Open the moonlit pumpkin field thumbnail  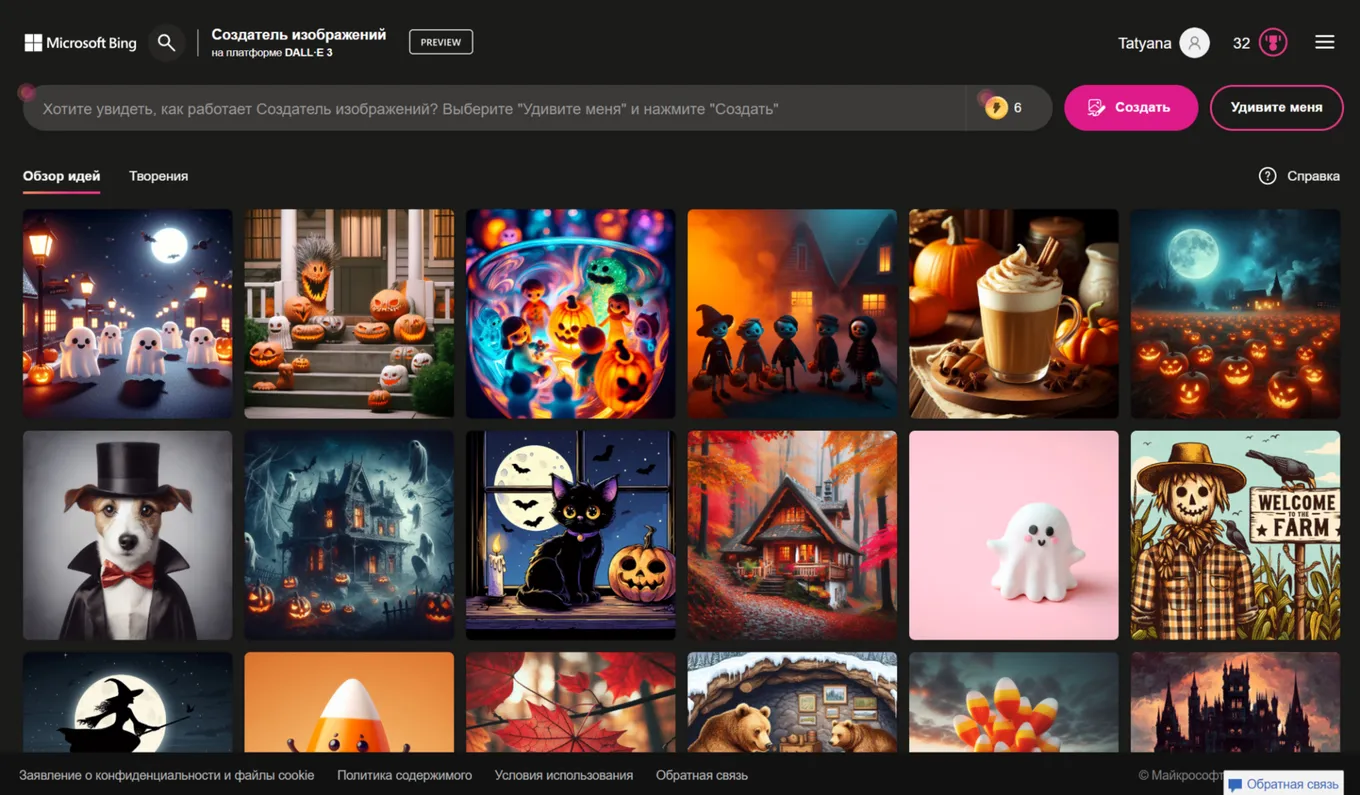pos(1235,313)
